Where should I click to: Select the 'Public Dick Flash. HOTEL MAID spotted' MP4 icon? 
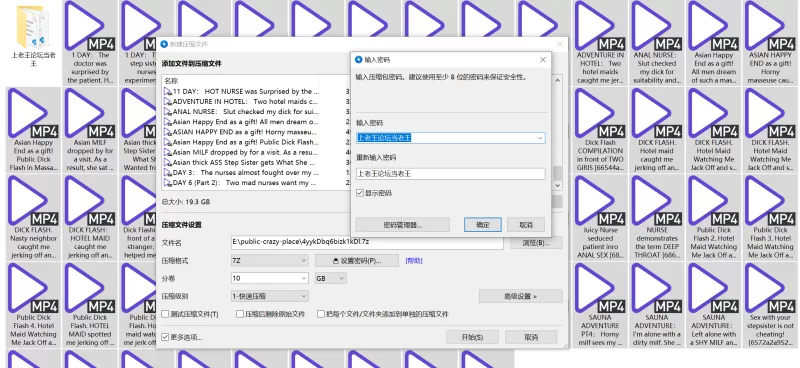(x=90, y=288)
